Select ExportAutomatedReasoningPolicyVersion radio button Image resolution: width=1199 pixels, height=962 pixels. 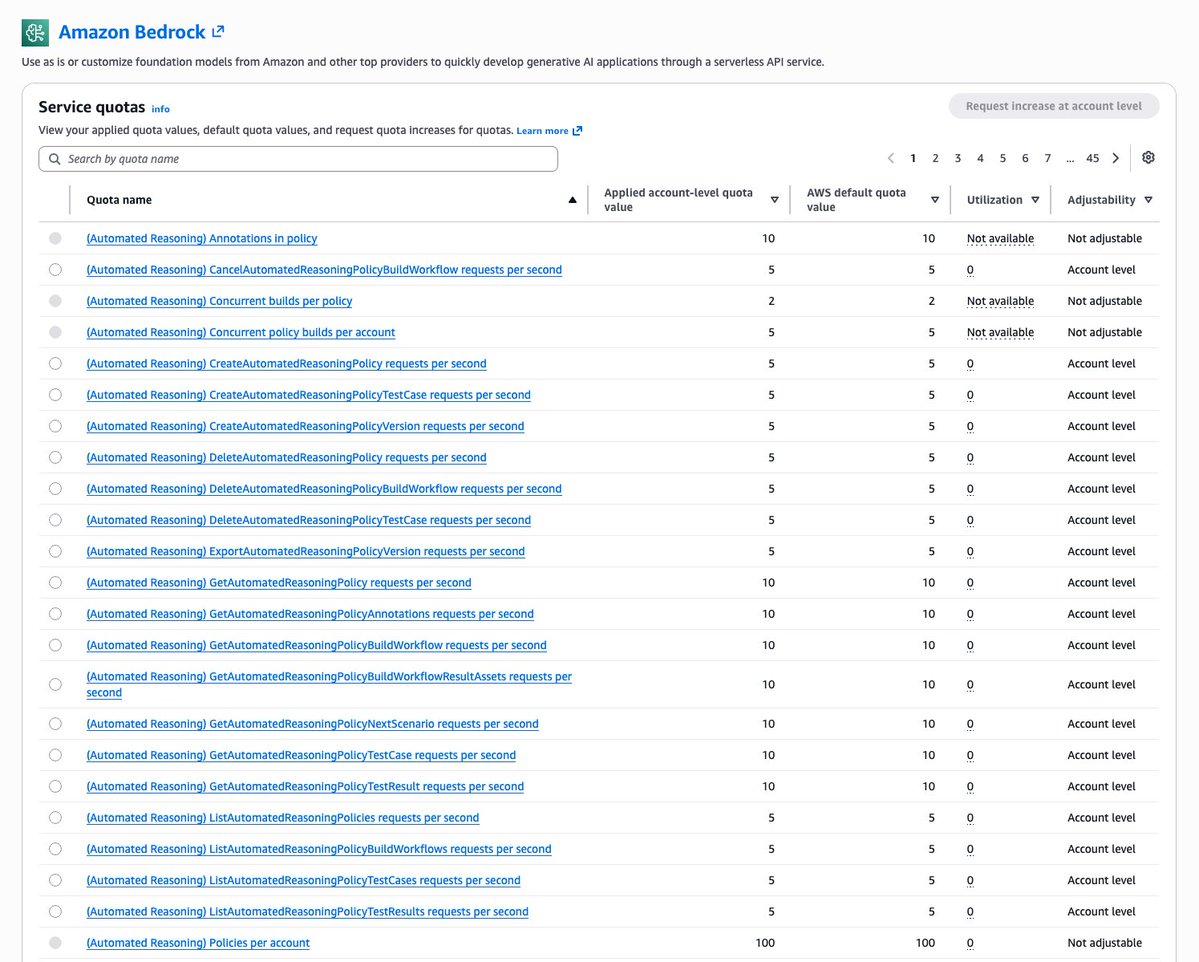coord(55,551)
